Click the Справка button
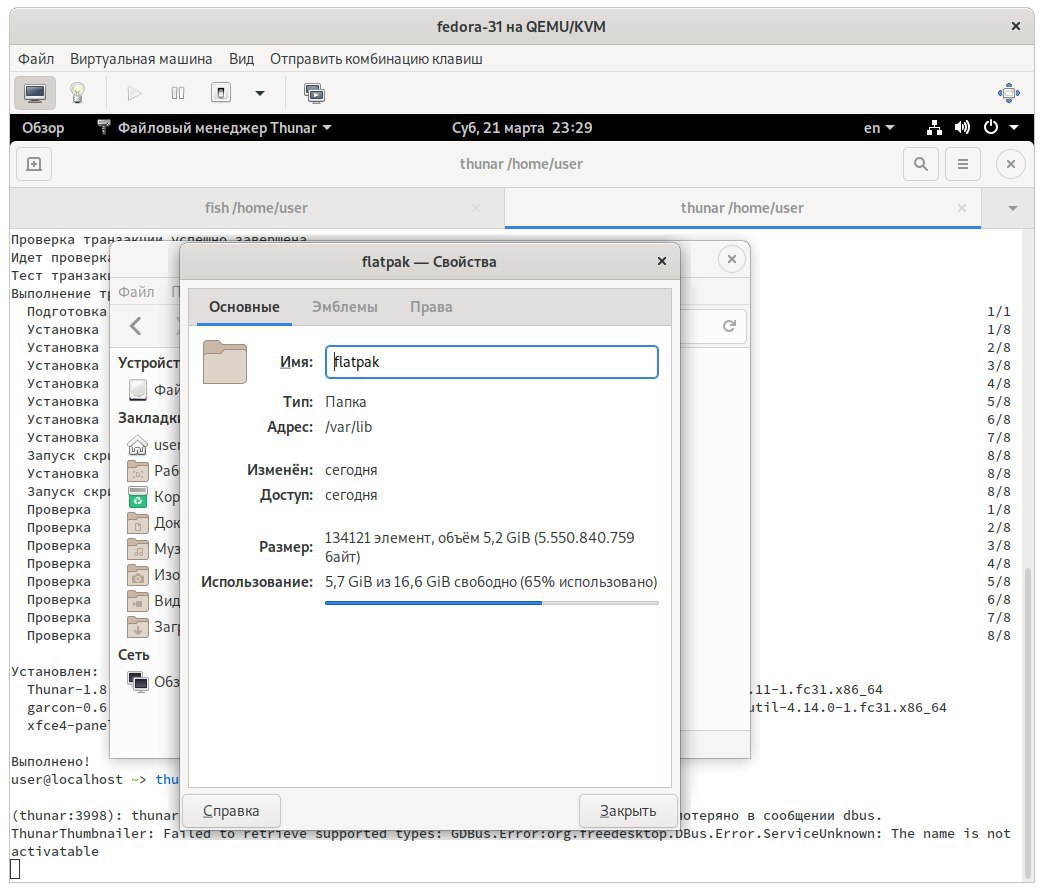Screen dimensions: 1044x892 [x=231, y=811]
